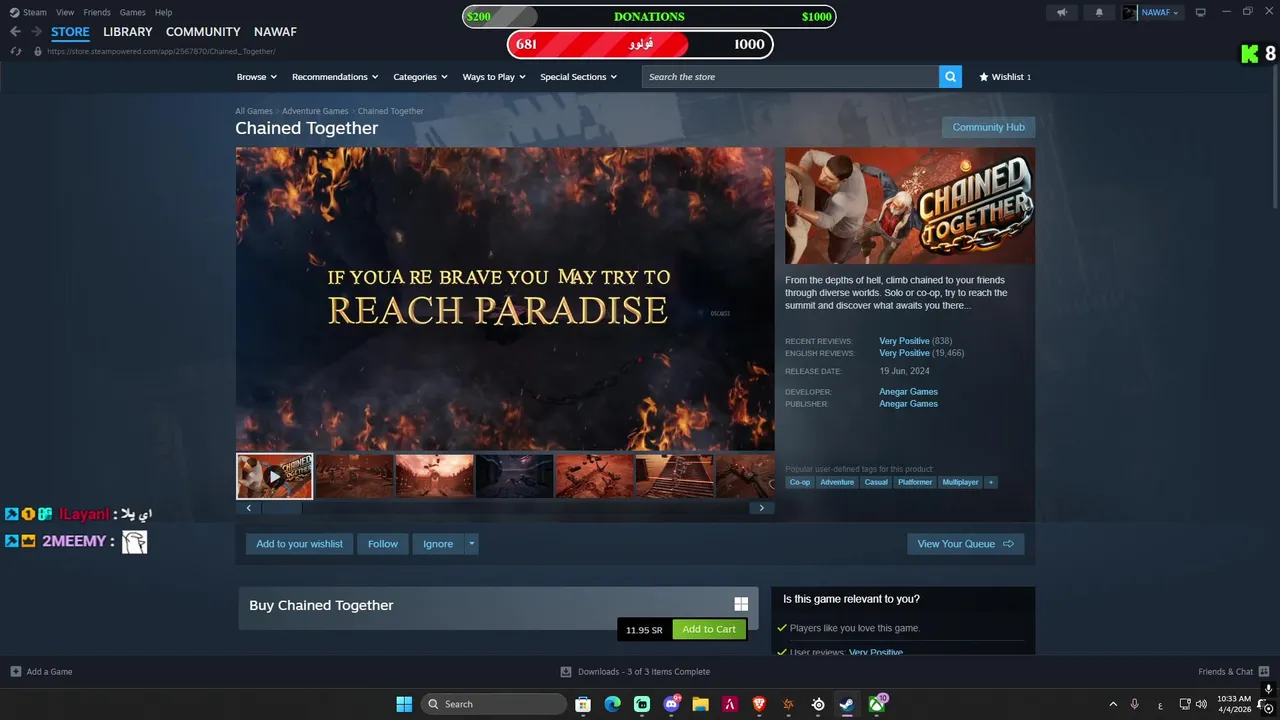Open Microsoft Store from taskbar

[583, 704]
